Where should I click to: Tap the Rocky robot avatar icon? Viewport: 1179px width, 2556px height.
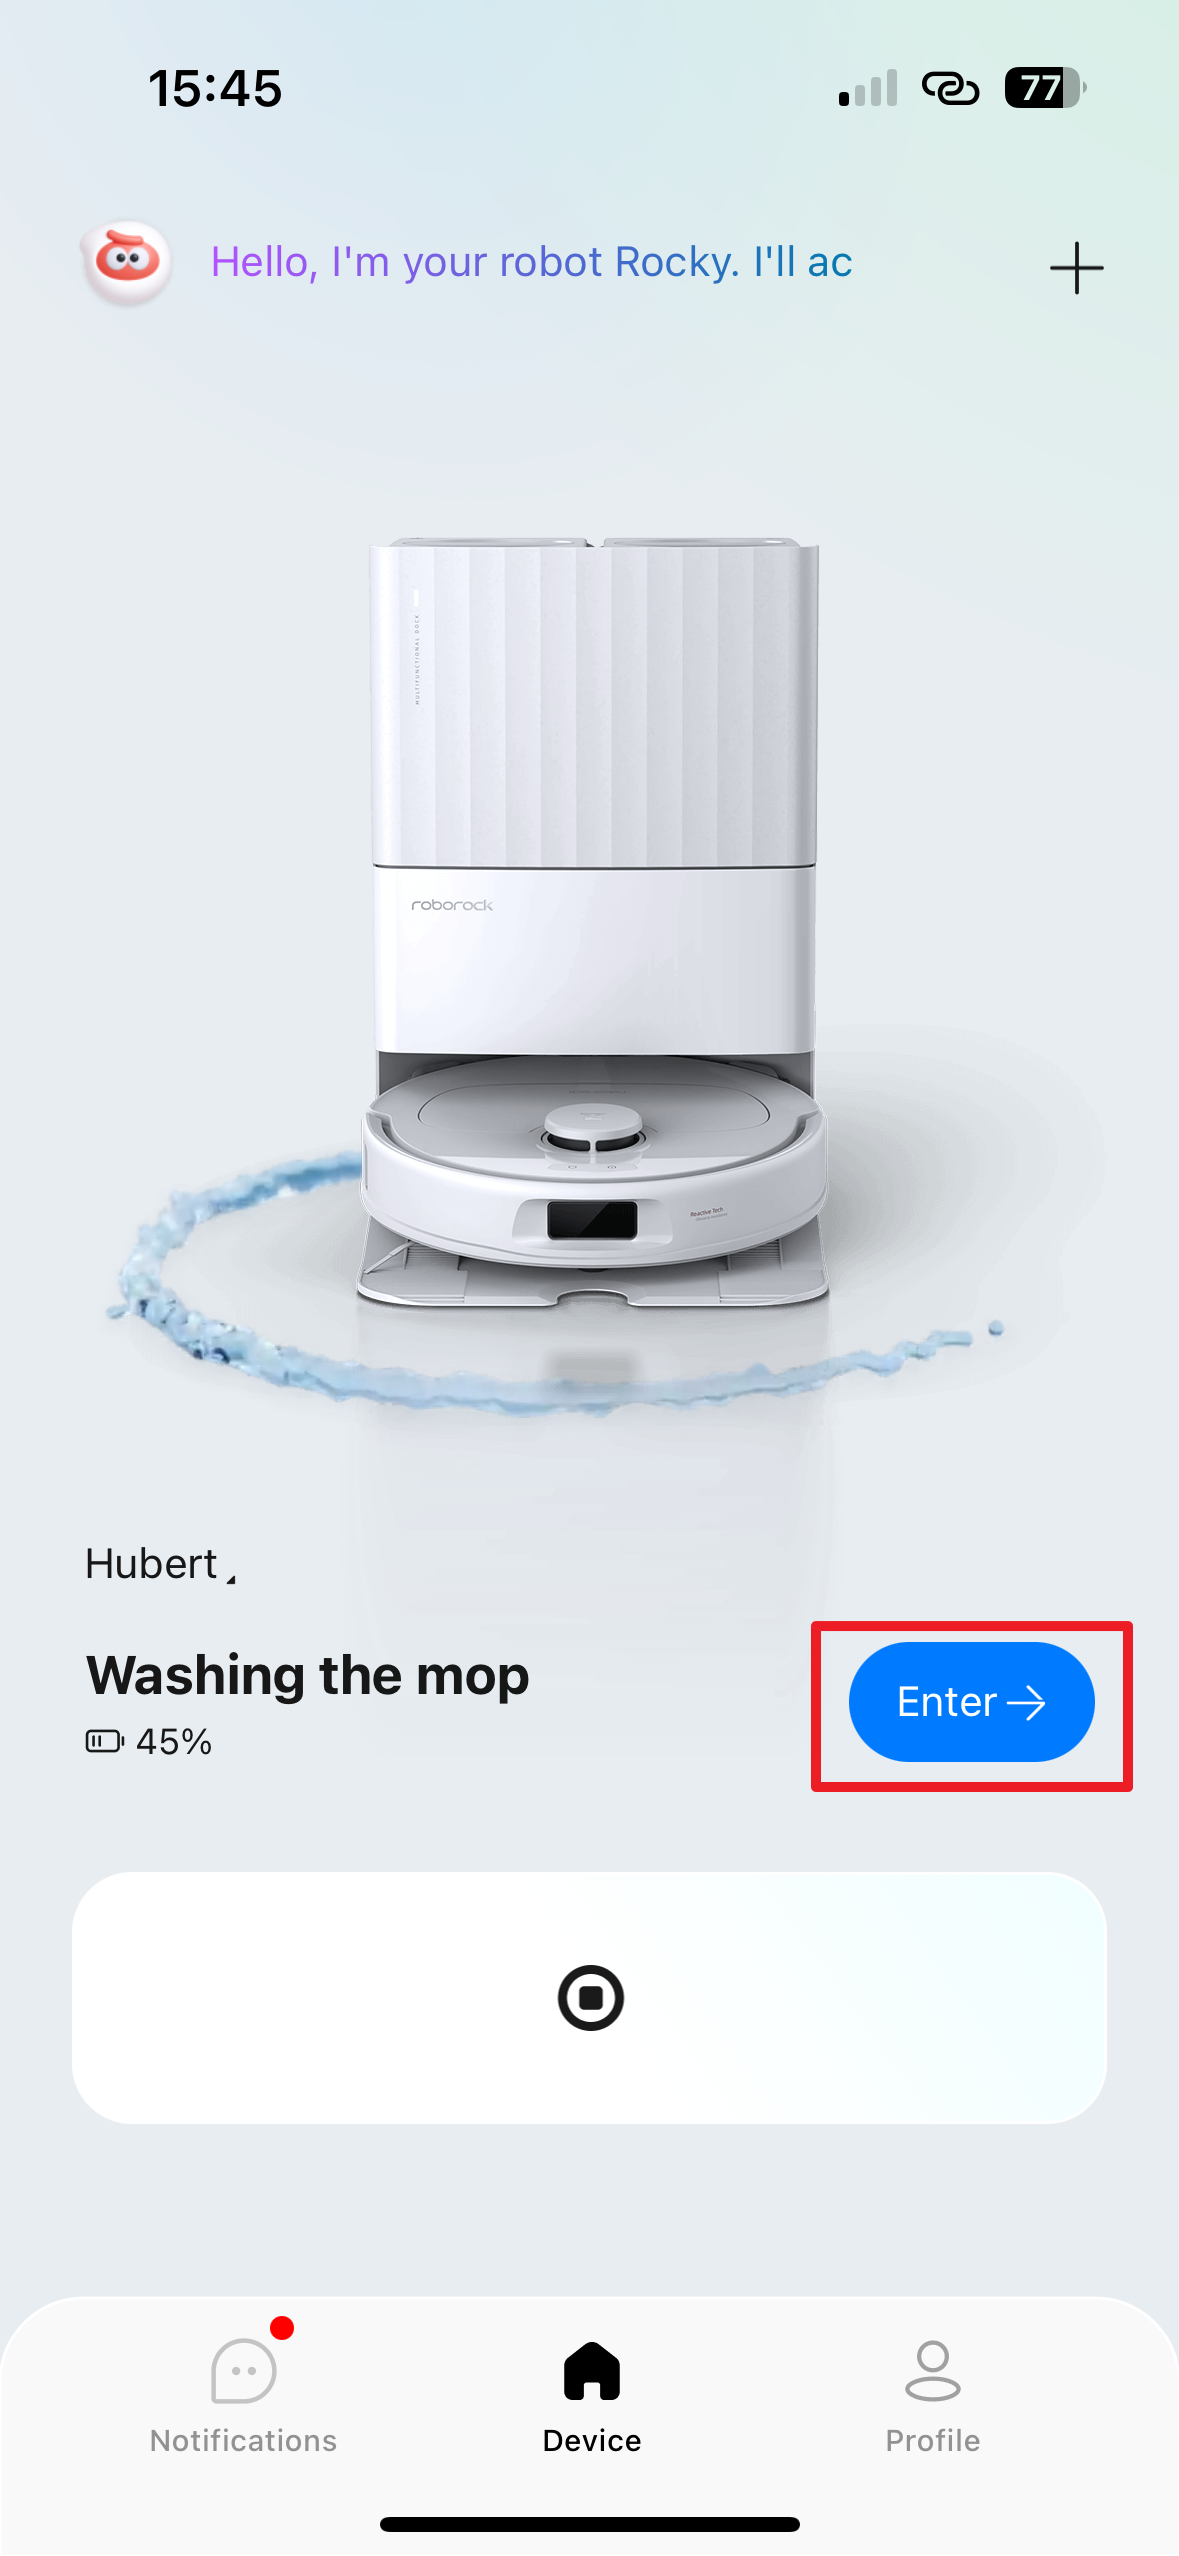coord(126,262)
